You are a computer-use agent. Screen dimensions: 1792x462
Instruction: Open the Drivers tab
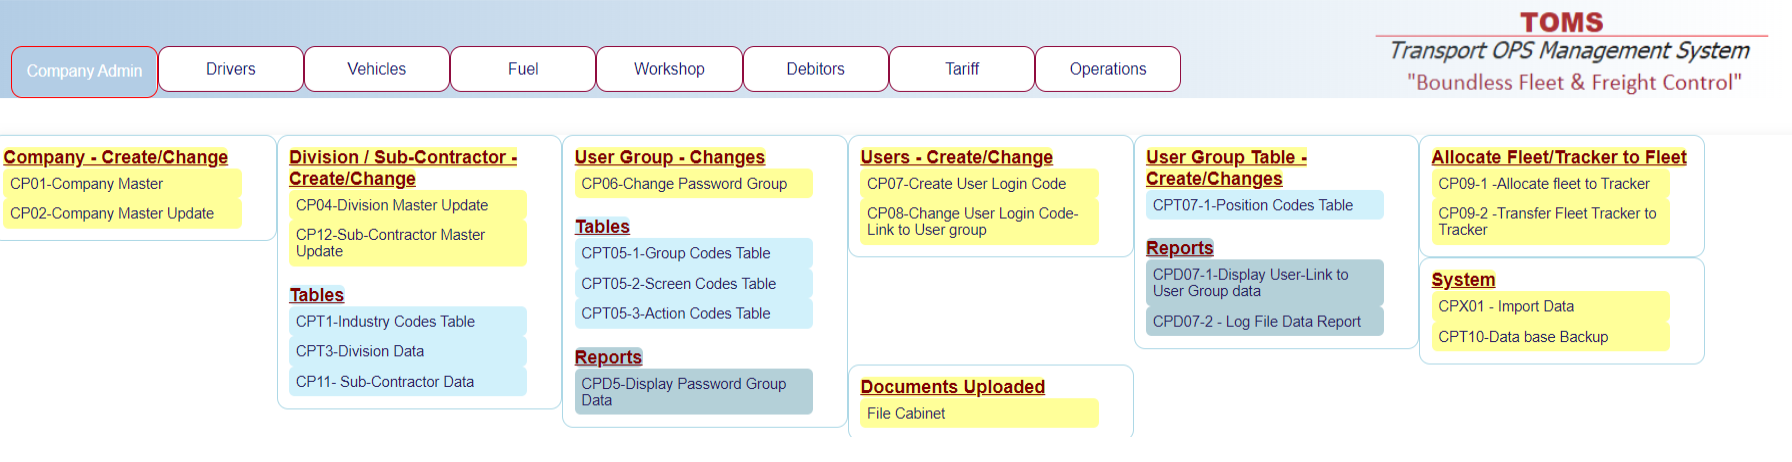click(x=230, y=69)
